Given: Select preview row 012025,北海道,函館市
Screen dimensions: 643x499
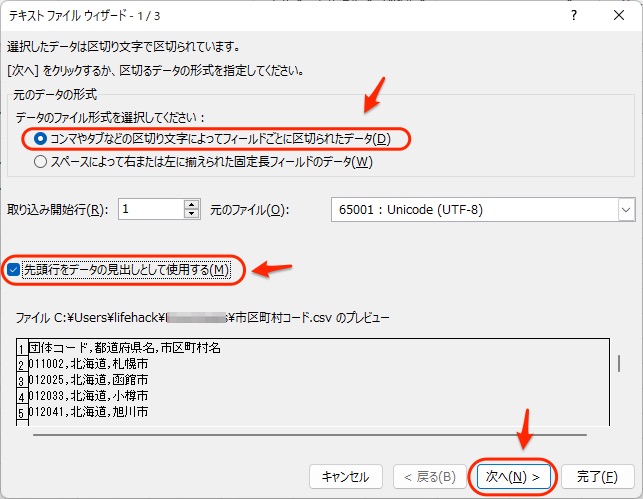Looking at the screenshot, I should click(88, 380).
